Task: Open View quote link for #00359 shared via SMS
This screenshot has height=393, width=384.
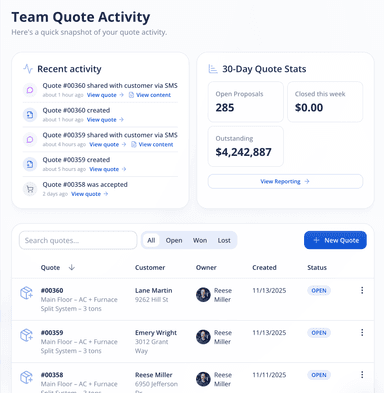Action: [x=108, y=144]
